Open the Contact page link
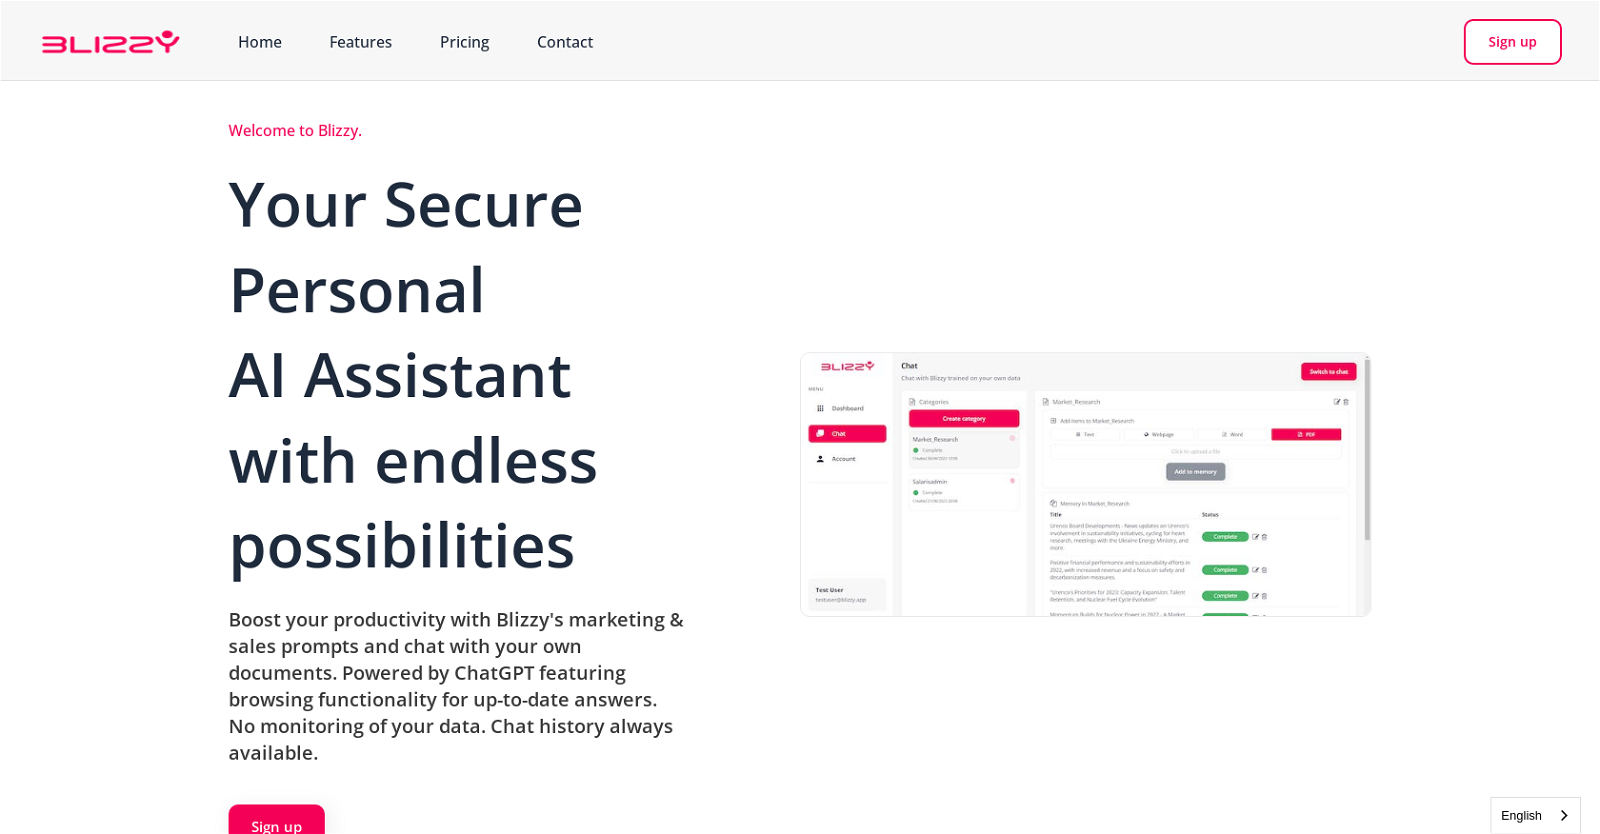 pos(565,42)
